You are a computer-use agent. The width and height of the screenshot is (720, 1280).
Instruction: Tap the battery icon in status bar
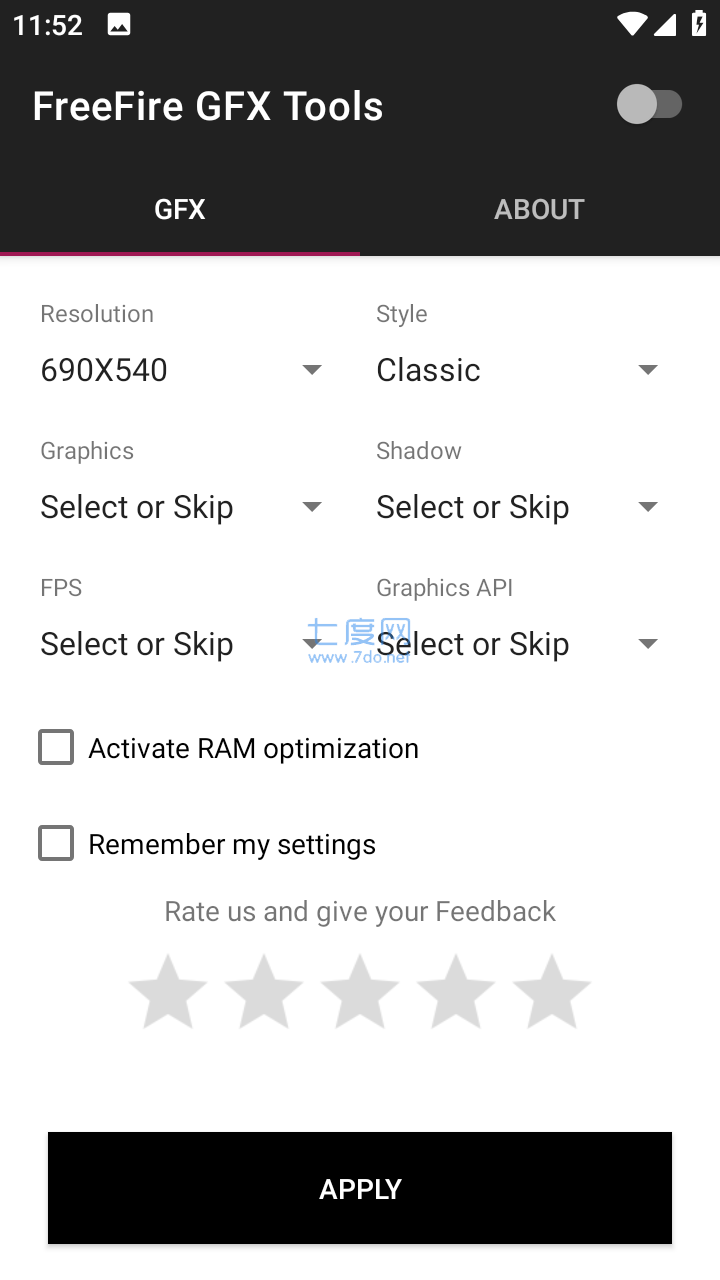[x=698, y=25]
